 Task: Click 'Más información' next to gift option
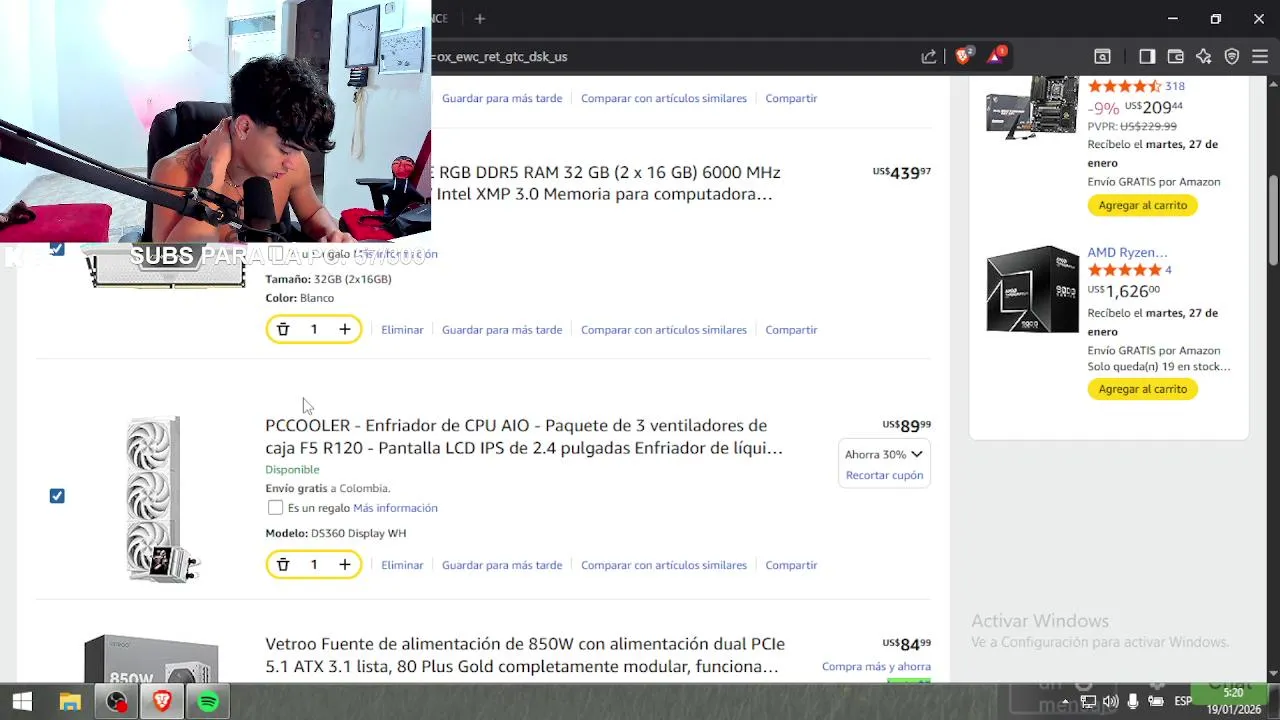tap(395, 508)
